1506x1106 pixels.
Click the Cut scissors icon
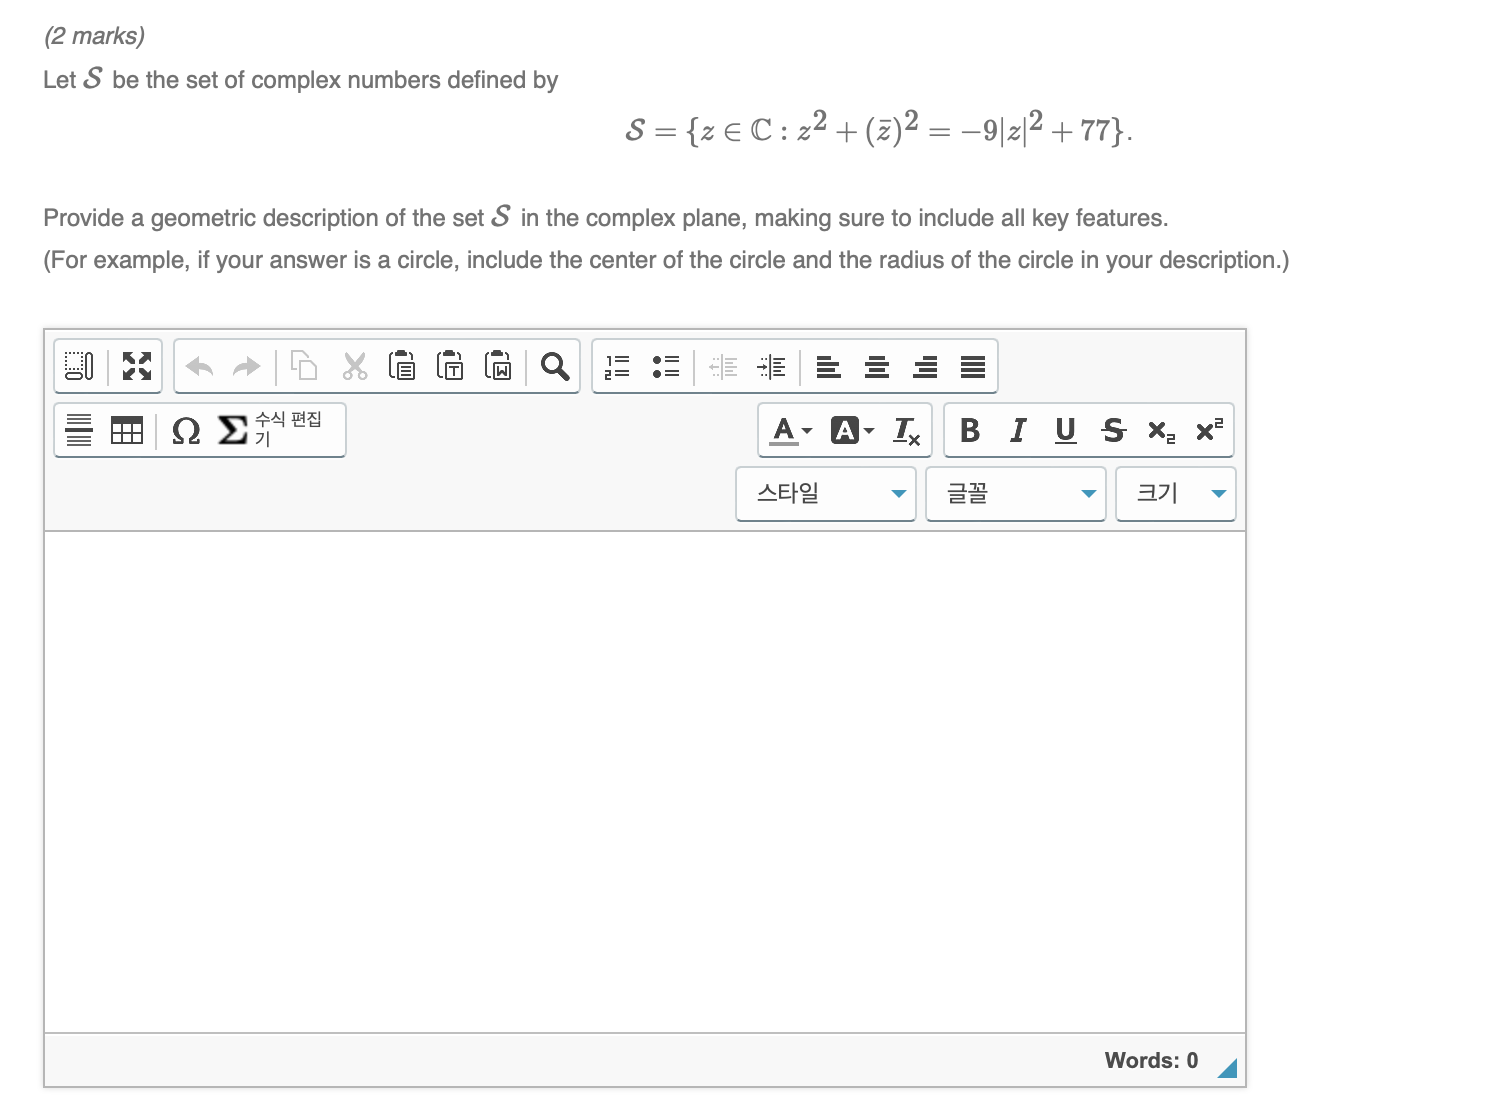point(354,366)
